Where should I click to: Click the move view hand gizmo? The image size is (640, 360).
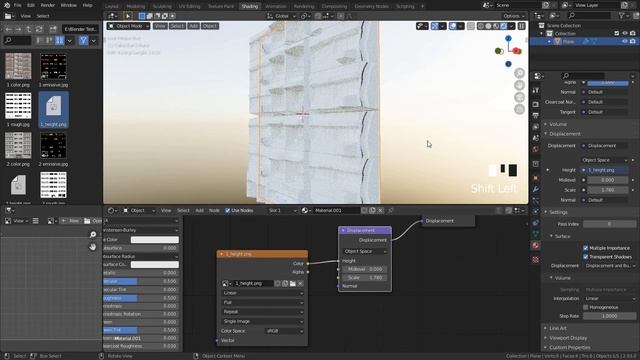pyautogui.click(x=519, y=85)
